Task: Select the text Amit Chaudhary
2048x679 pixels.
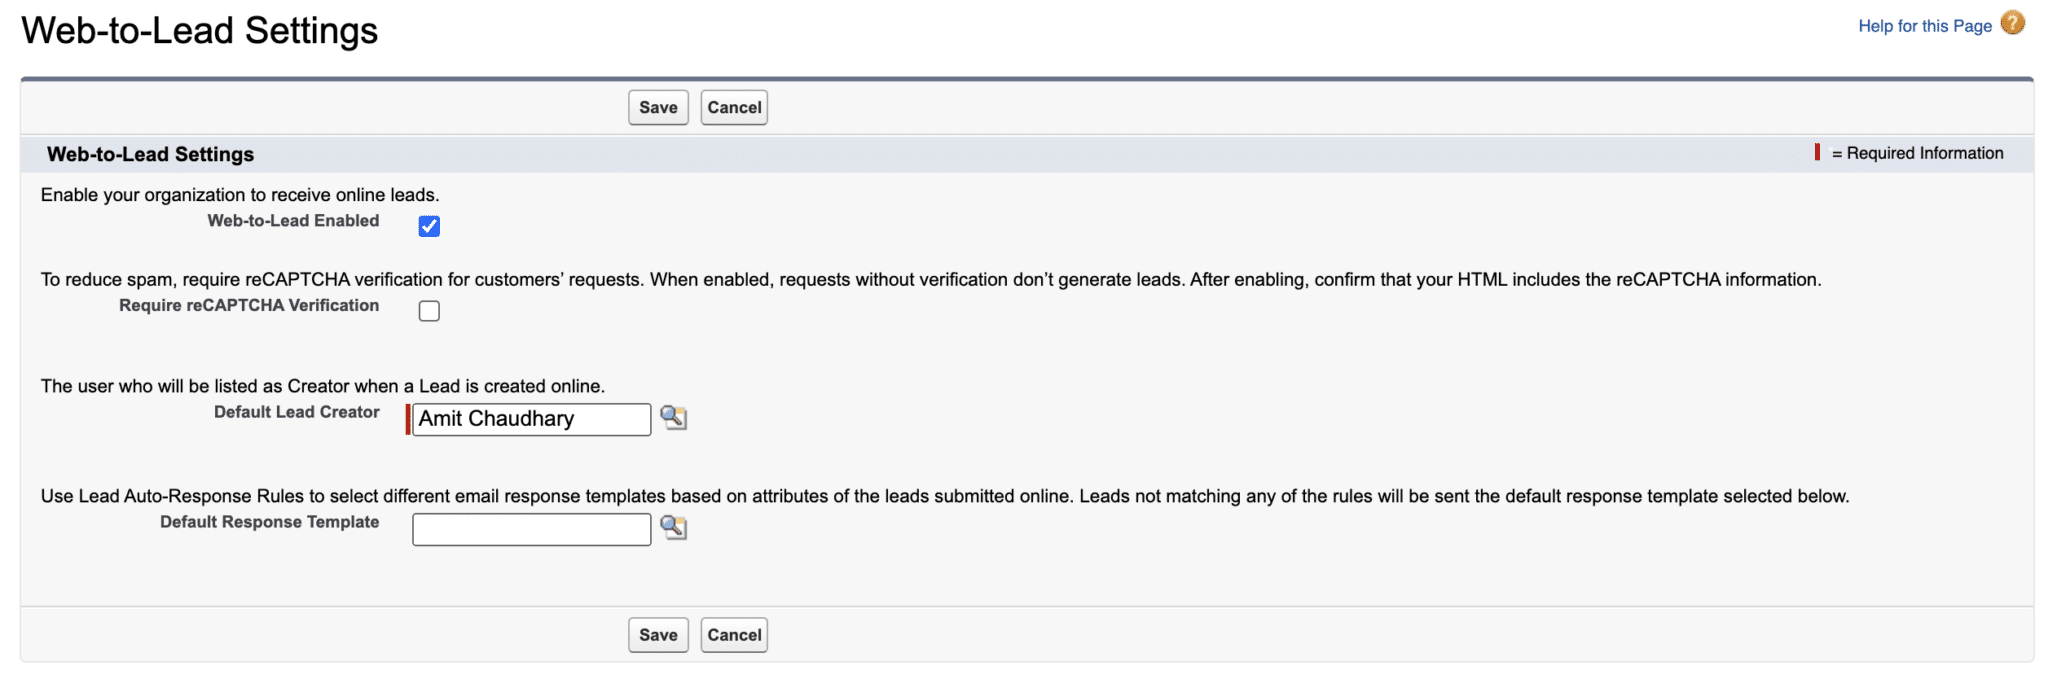Action: [x=498, y=418]
